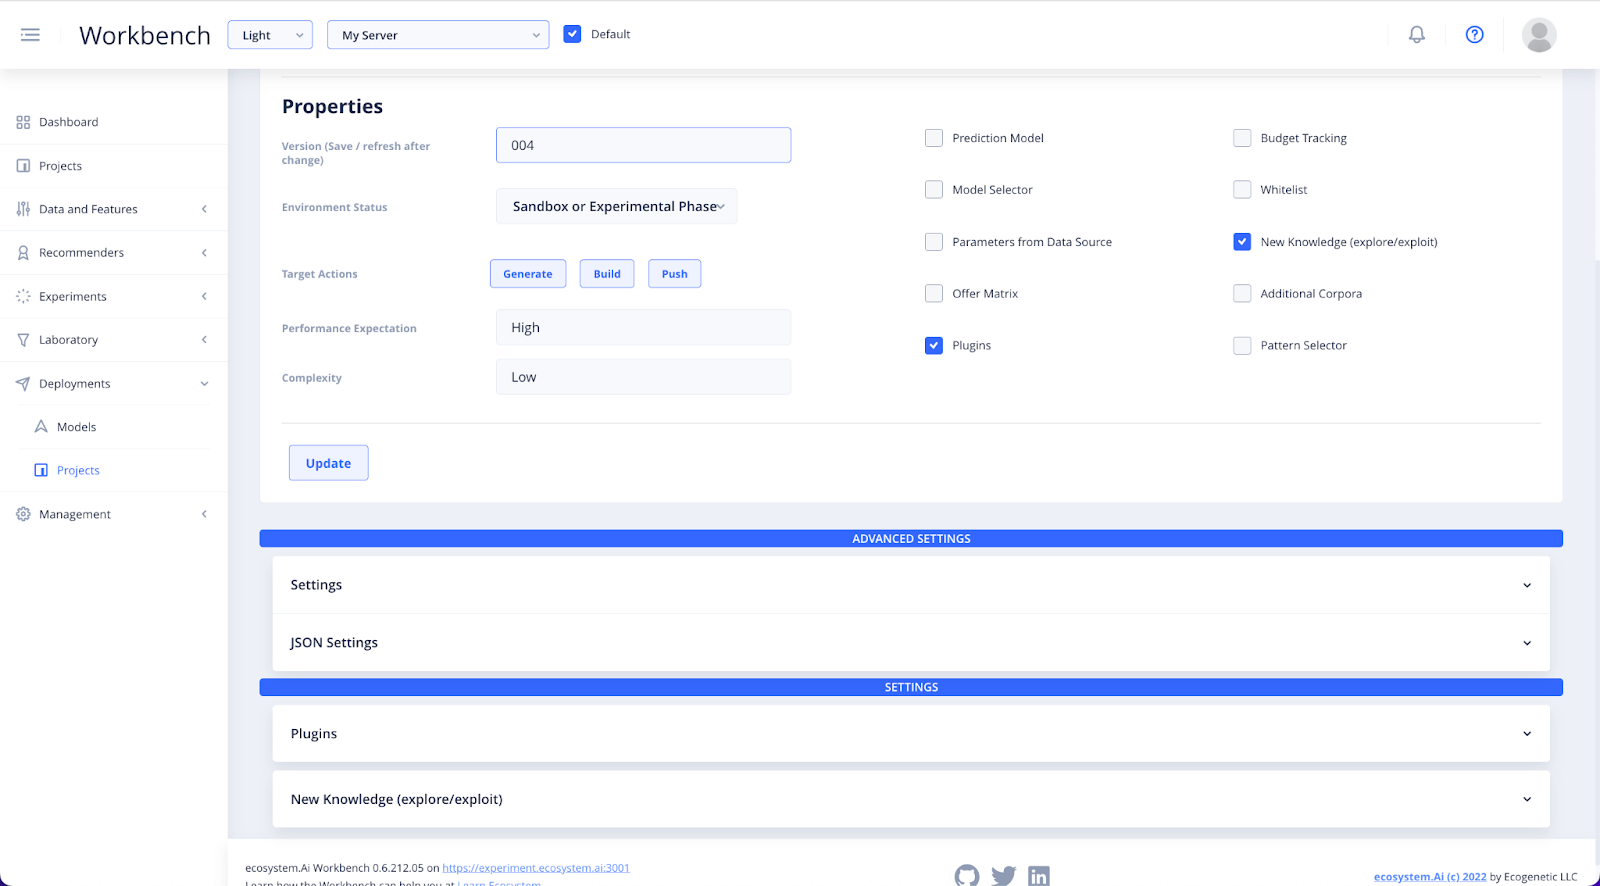Click the Complexity field showing Low
Screen dimensions: 1600x886
point(644,377)
